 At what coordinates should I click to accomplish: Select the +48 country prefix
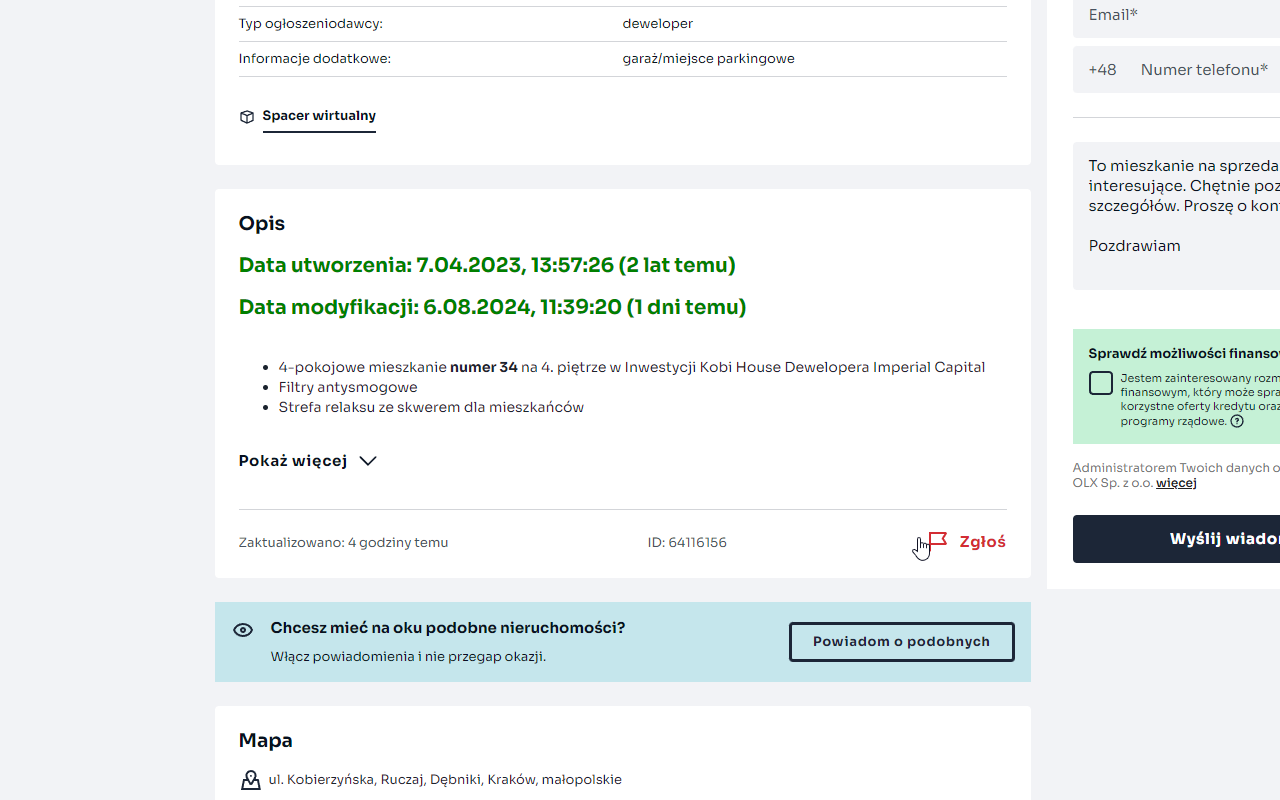coord(1102,70)
